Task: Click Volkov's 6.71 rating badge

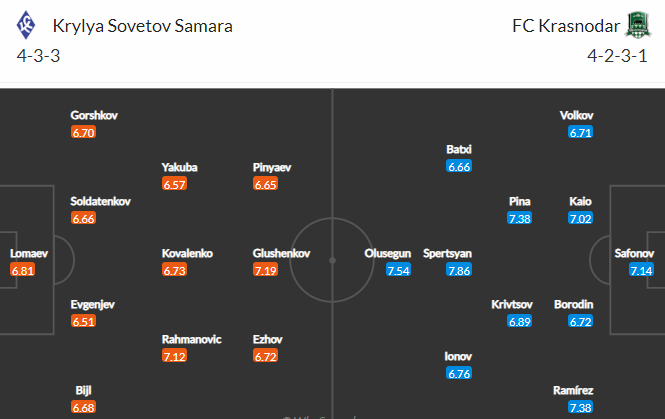Action: pos(580,133)
